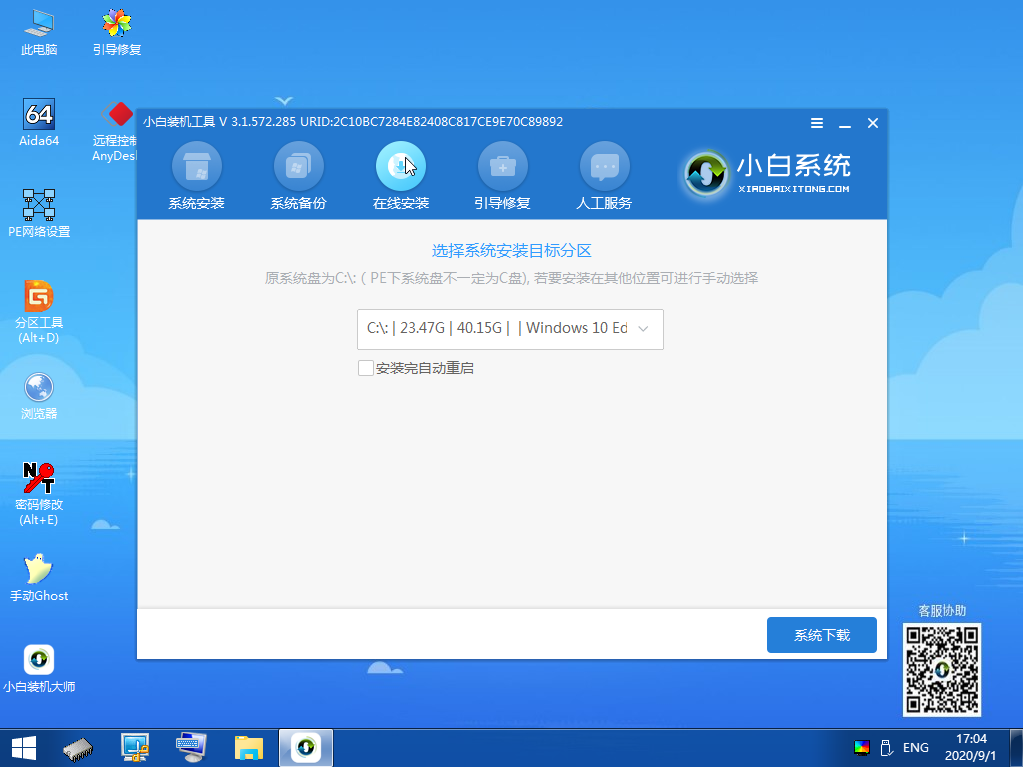Open the hamburger menu in the titlebar

point(816,122)
